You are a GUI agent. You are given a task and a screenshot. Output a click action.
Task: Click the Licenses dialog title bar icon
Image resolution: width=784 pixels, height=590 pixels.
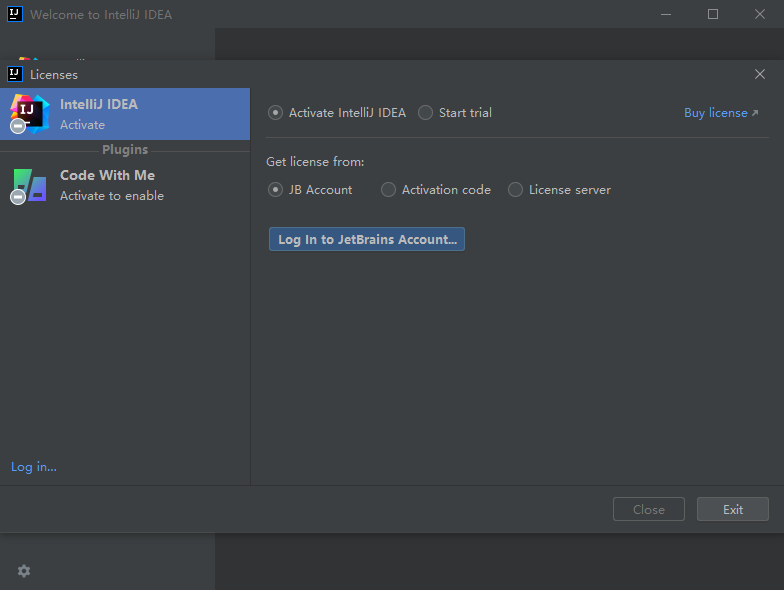pos(15,74)
